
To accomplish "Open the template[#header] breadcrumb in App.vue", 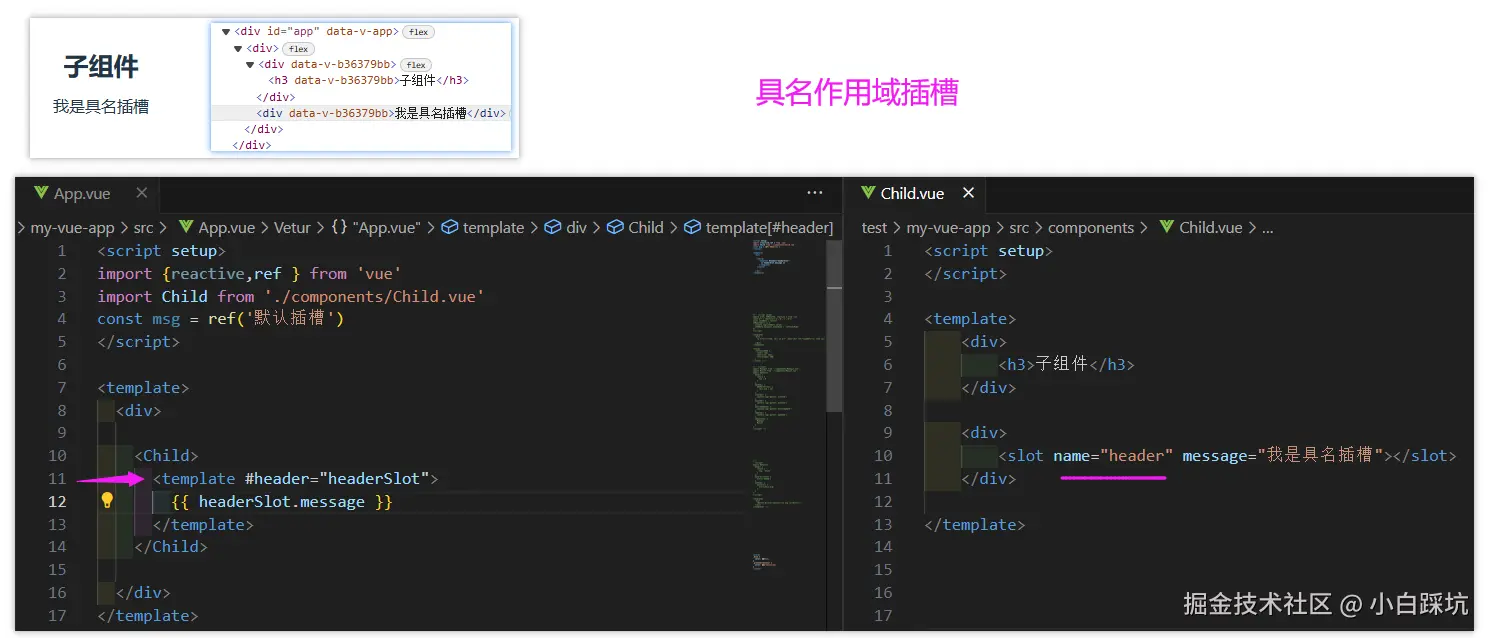I will [758, 227].
